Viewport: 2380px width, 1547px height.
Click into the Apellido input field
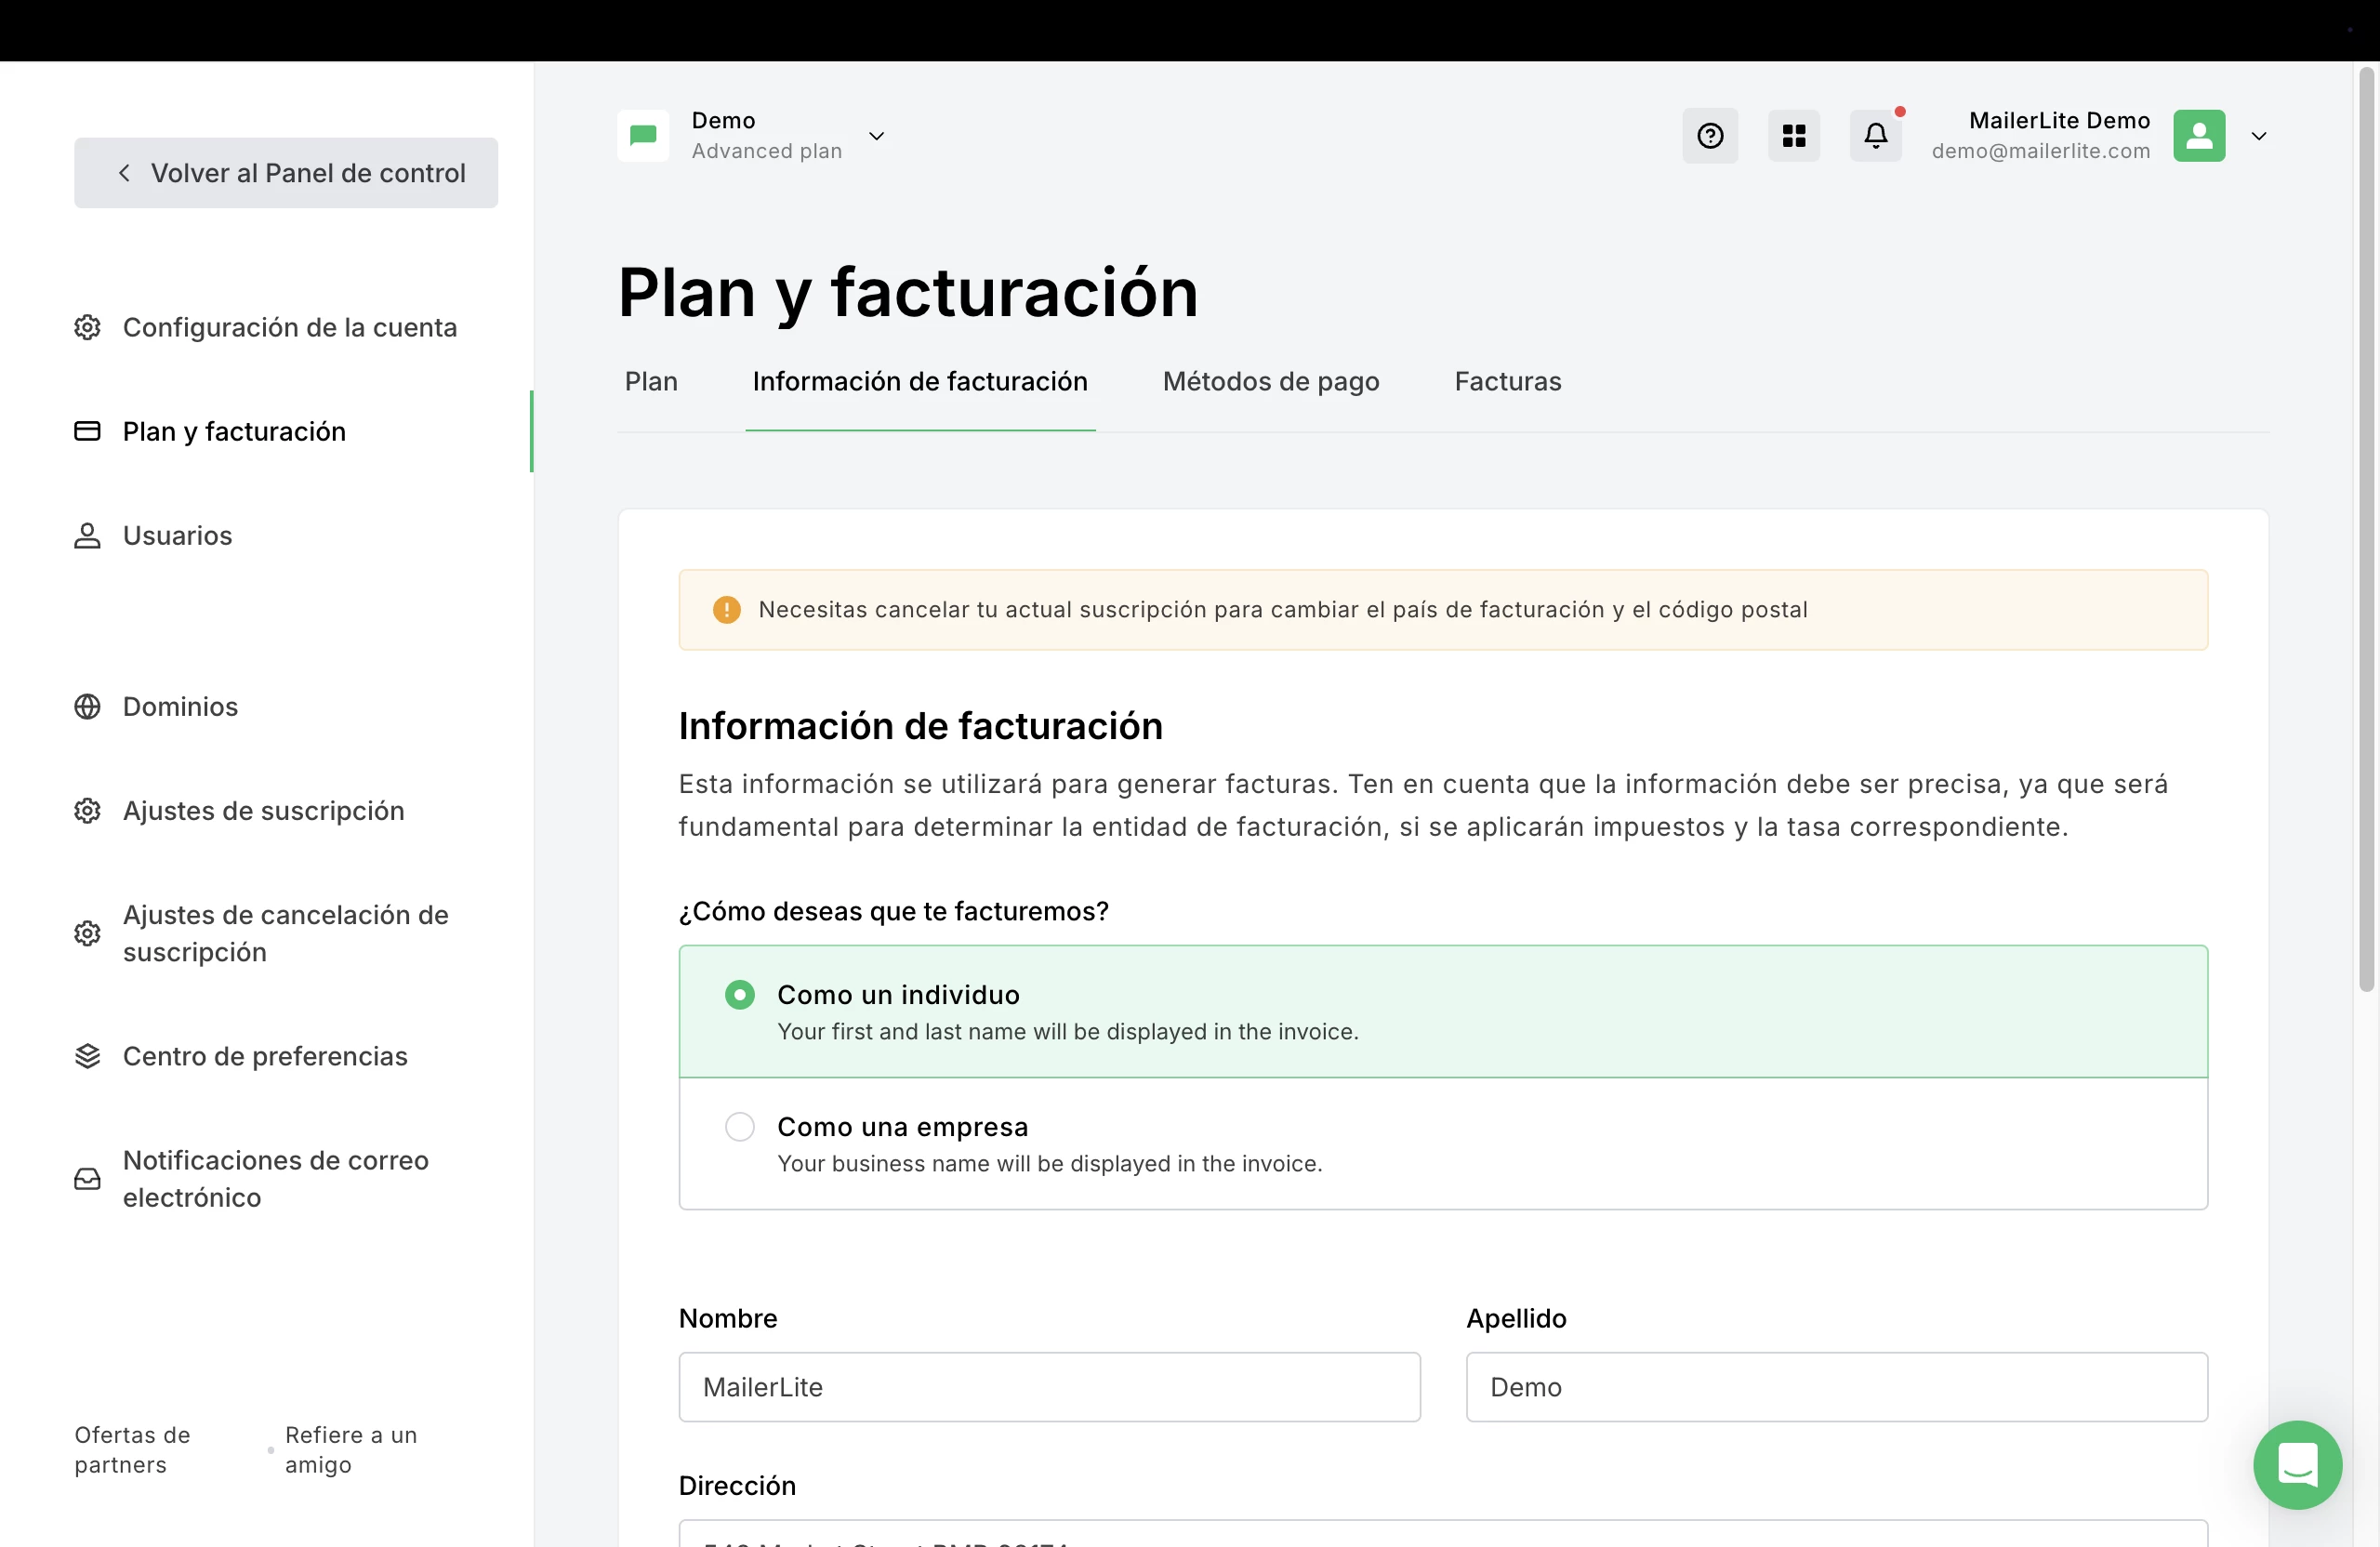[1836, 1387]
